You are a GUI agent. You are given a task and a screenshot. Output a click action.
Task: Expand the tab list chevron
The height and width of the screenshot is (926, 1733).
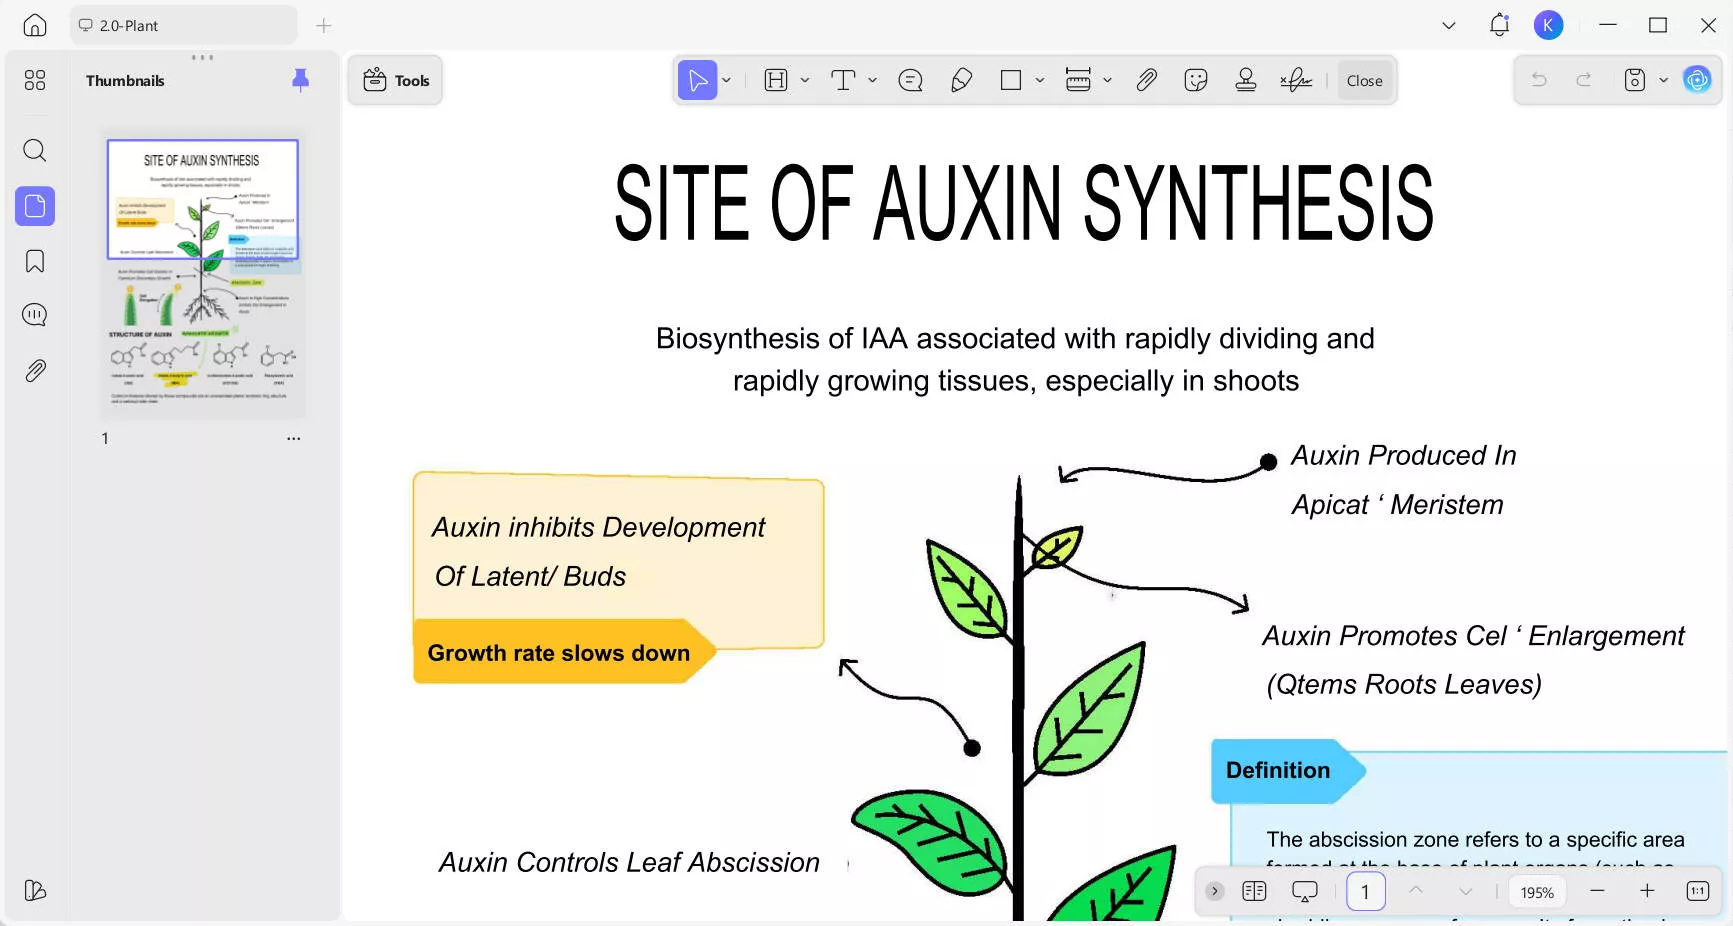(1449, 25)
